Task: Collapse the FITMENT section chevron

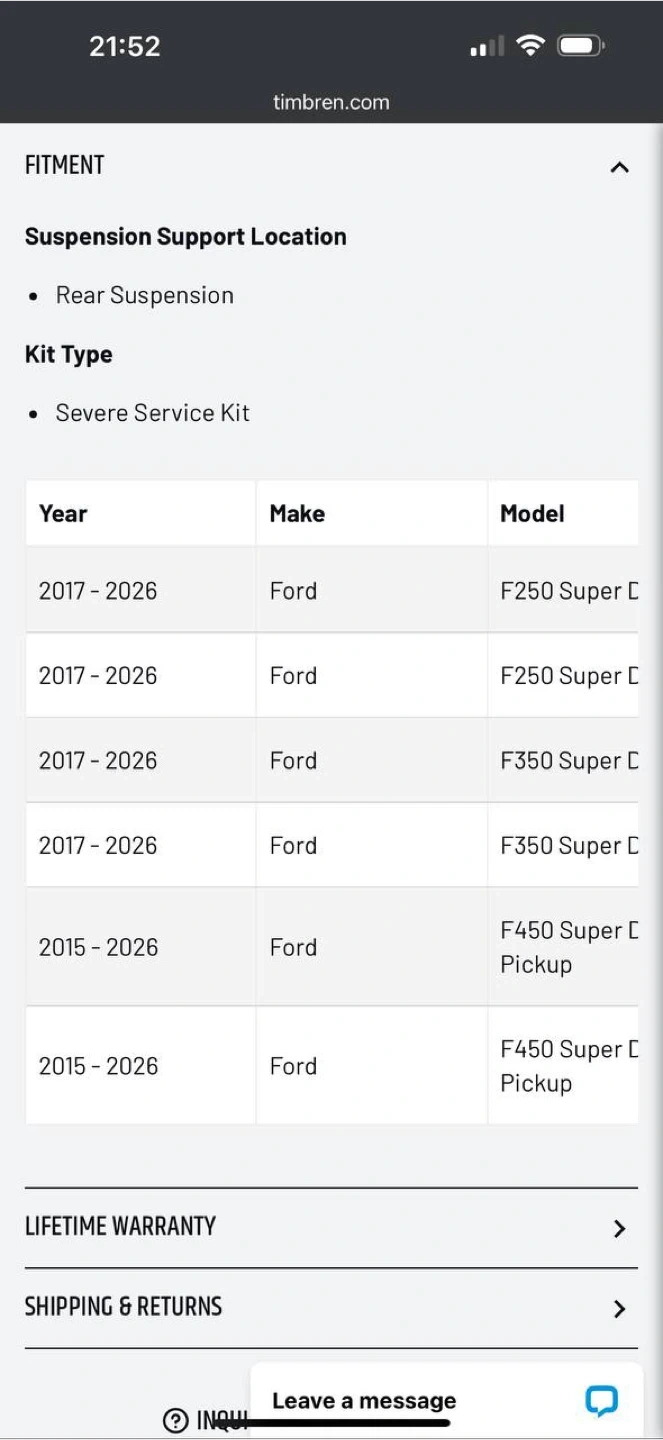Action: click(x=619, y=167)
